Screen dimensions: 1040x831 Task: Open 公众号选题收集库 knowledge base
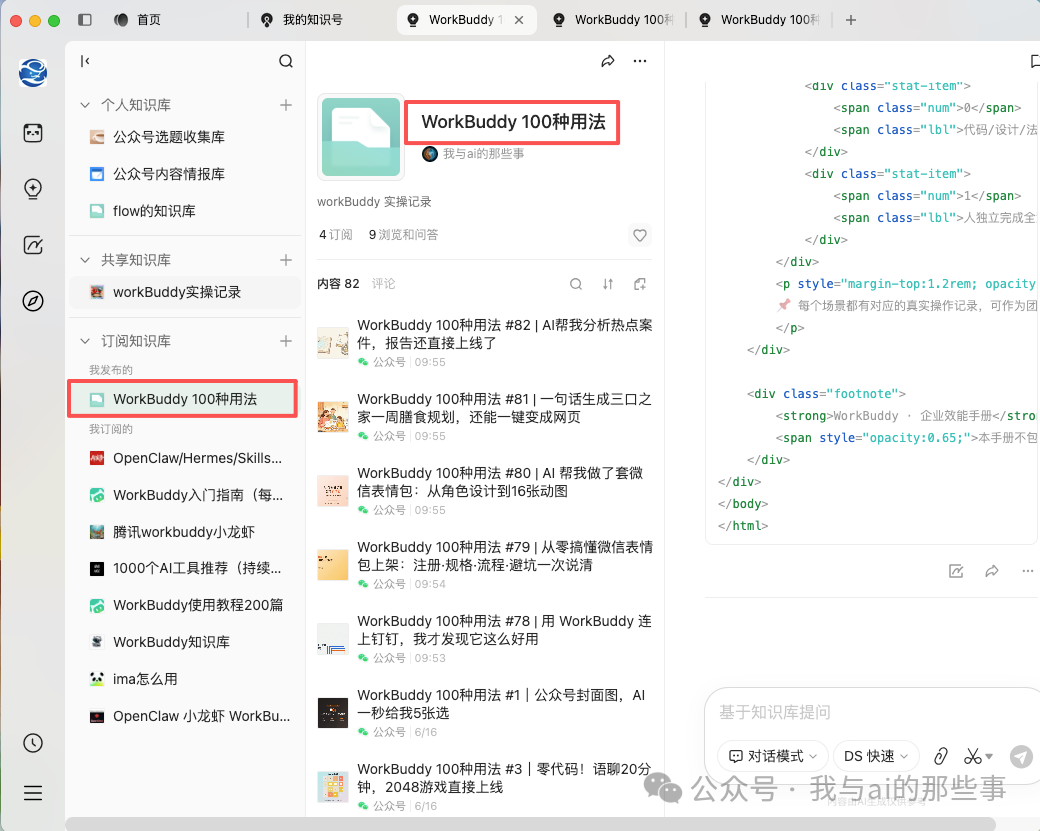coord(185,137)
